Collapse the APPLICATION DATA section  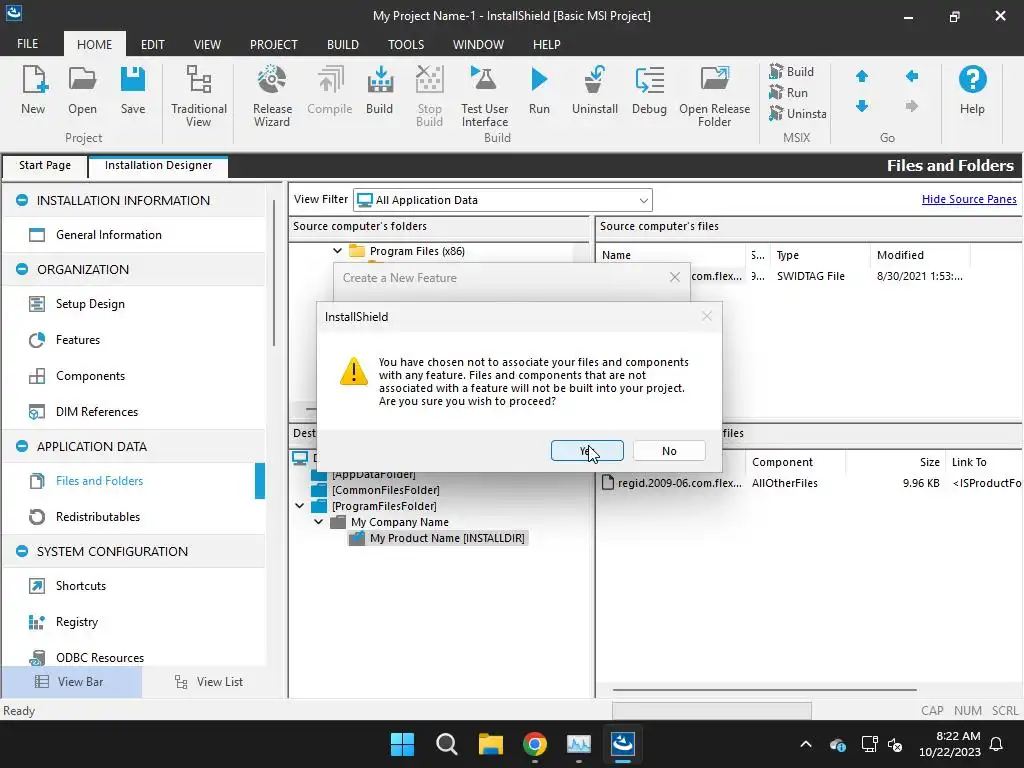pos(22,446)
